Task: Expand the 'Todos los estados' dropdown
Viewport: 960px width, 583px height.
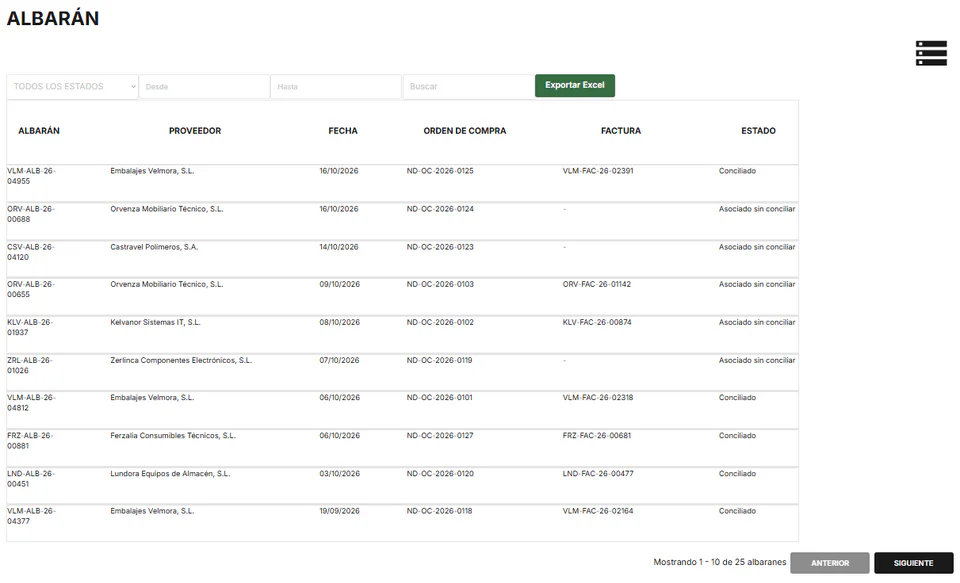Action: [x=72, y=86]
